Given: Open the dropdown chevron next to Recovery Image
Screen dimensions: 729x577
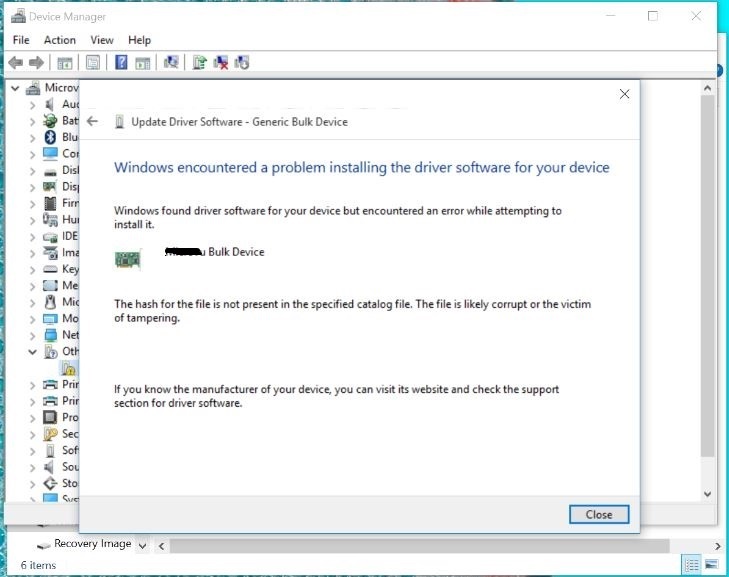Looking at the screenshot, I should (x=142, y=545).
